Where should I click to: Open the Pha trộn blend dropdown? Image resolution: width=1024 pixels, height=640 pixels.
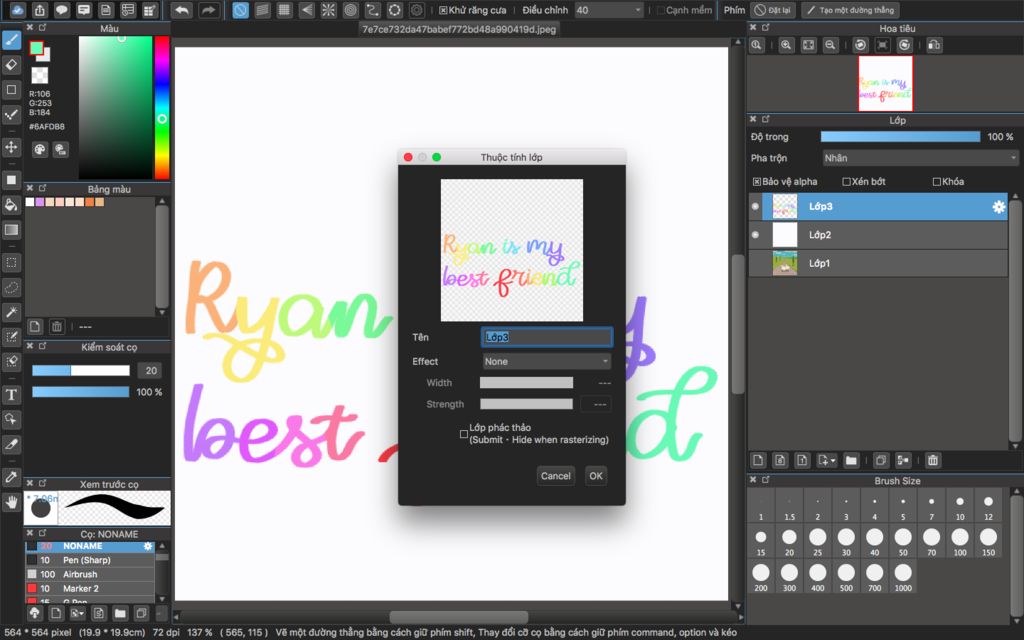coord(920,158)
